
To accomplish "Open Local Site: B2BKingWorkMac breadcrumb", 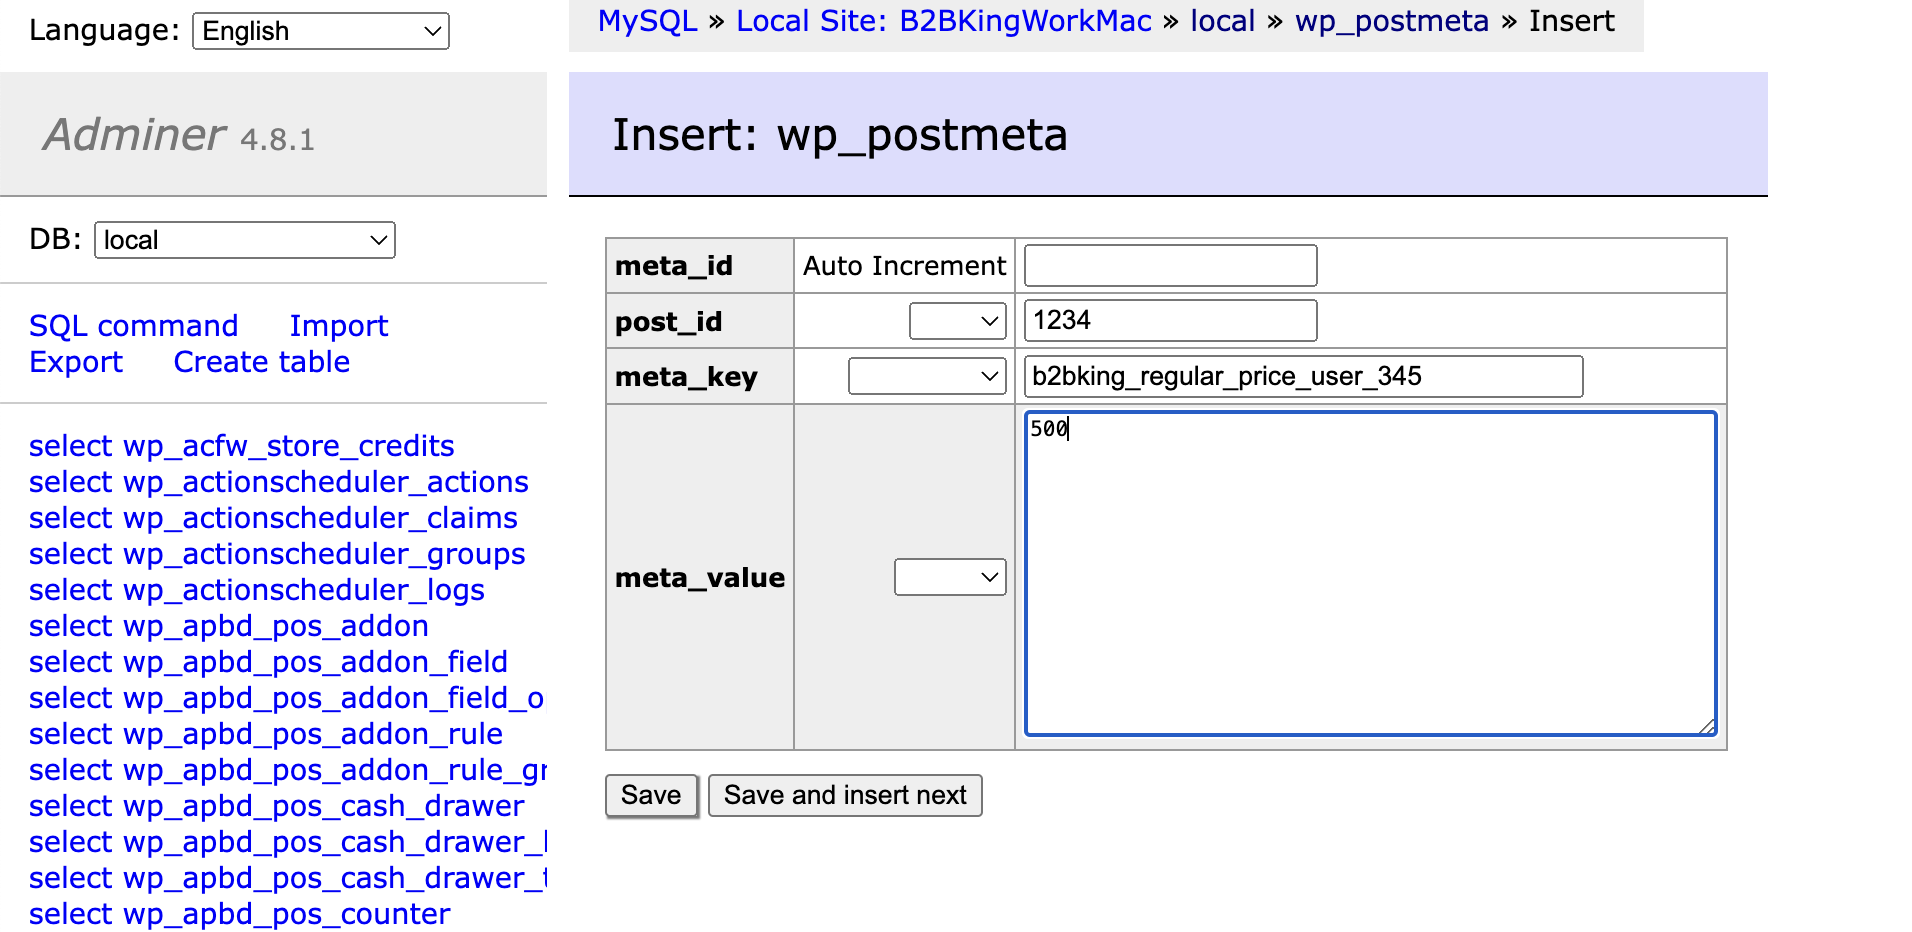I will 944,21.
